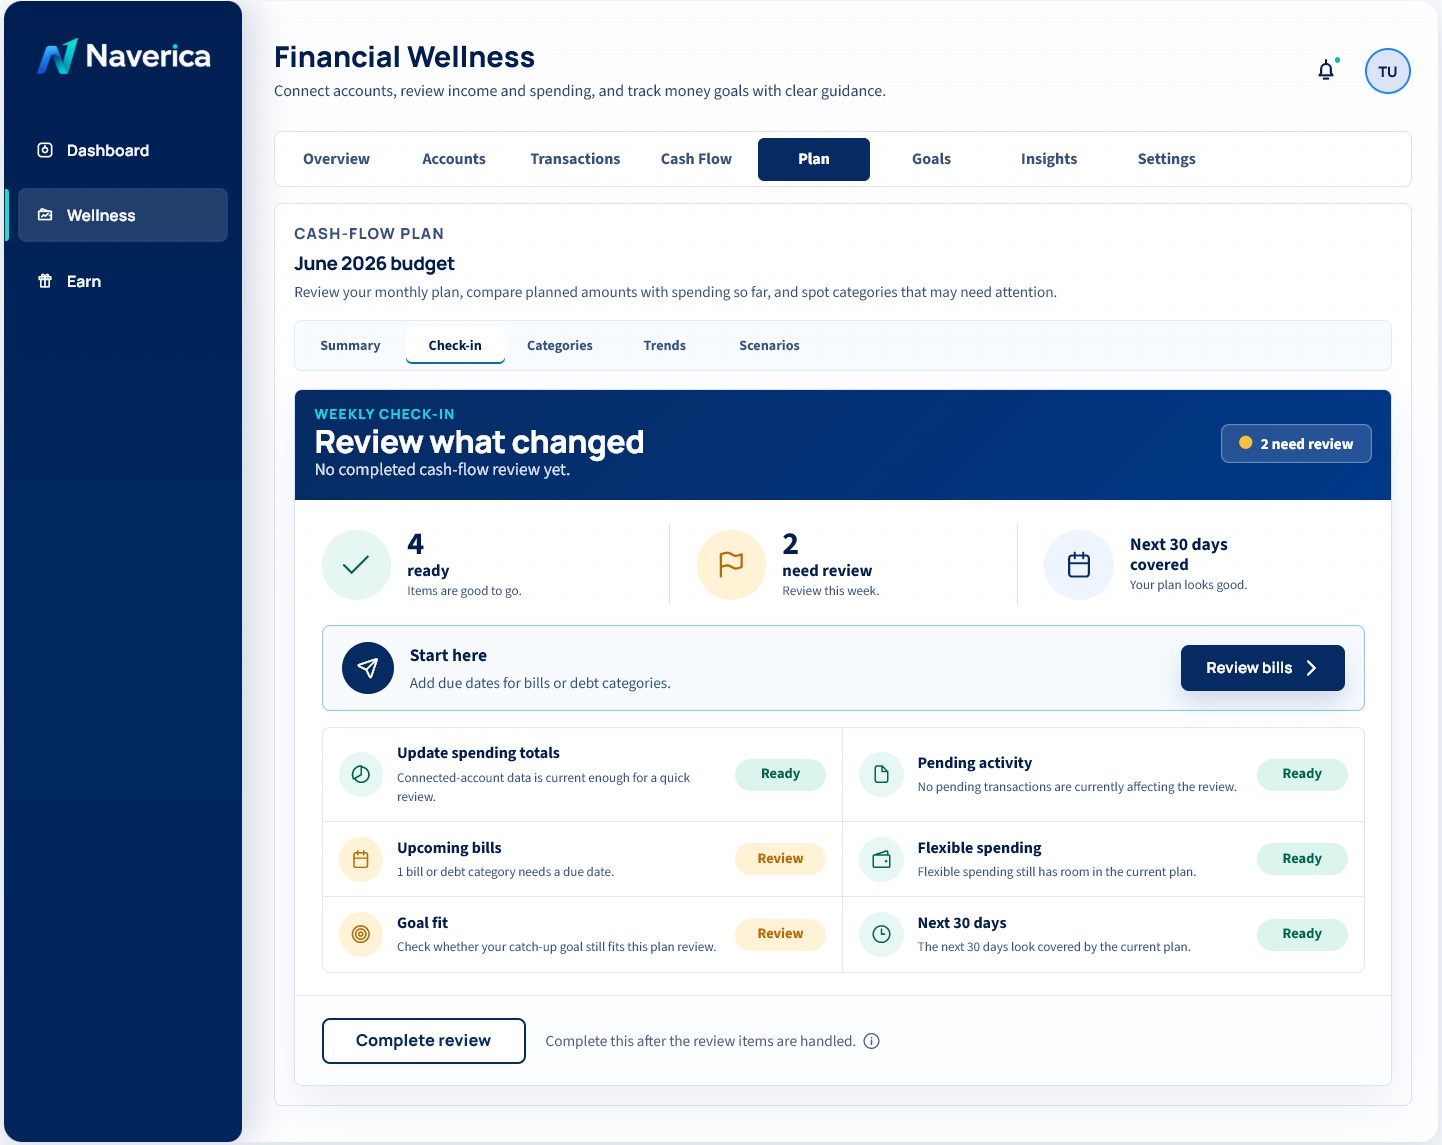Screen dimensions: 1442x1145
Task: Click the Earn gift icon
Action: click(45, 281)
